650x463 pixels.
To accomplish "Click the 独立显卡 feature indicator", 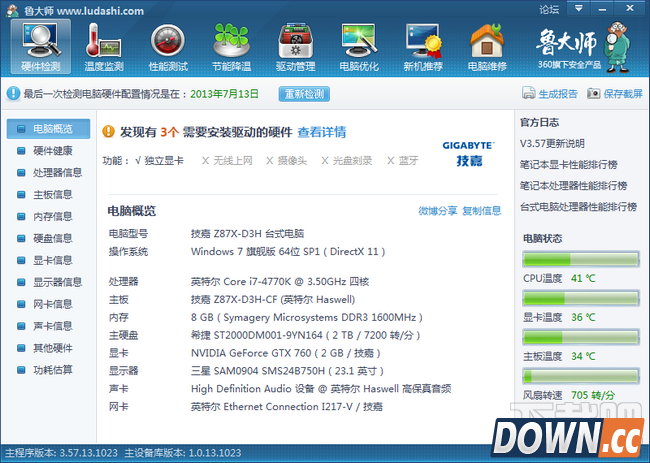I will (x=160, y=161).
